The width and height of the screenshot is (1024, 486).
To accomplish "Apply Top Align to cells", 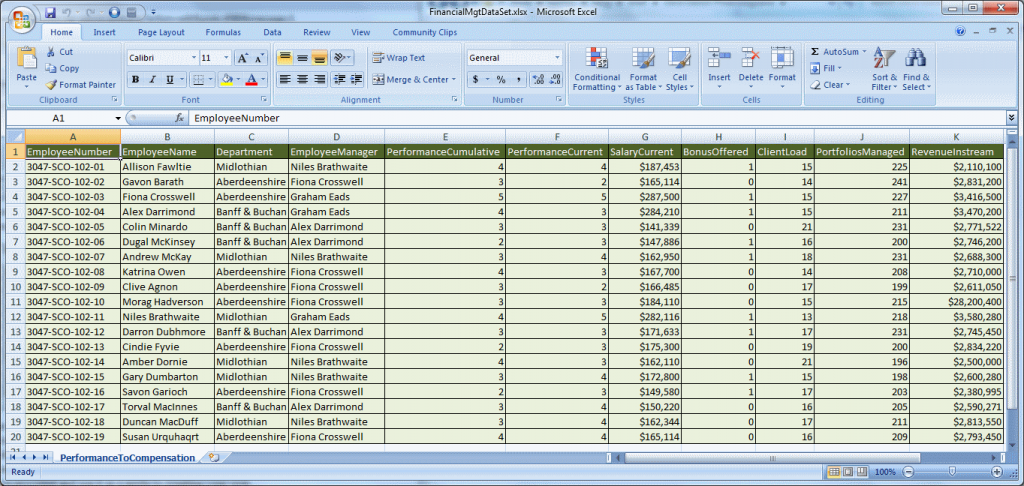I will point(285,58).
